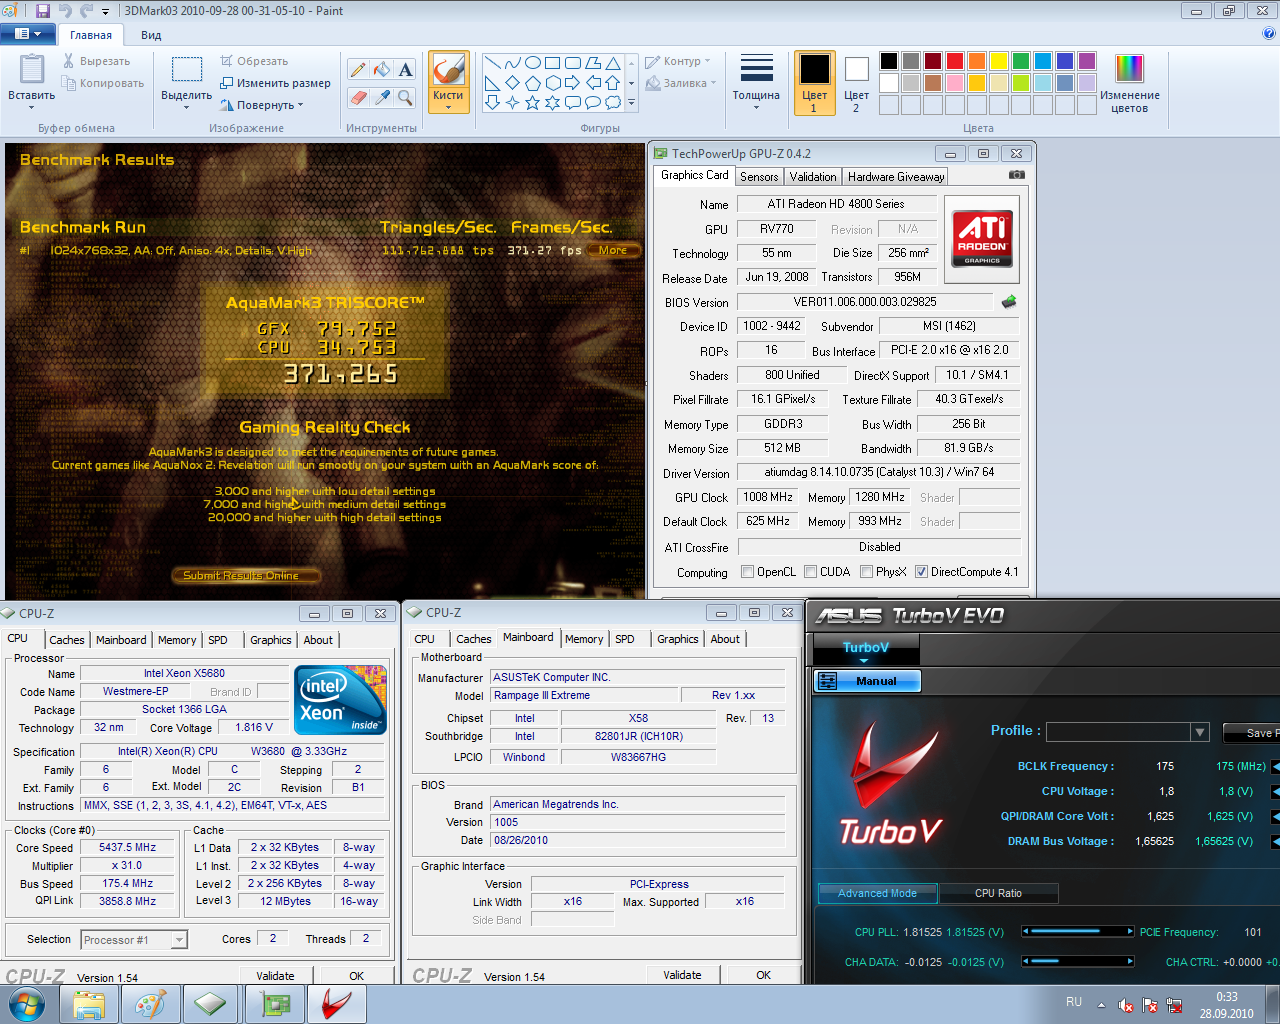Choose the straight line shape
Image resolution: width=1280 pixels, height=1024 pixels.
coord(493,62)
